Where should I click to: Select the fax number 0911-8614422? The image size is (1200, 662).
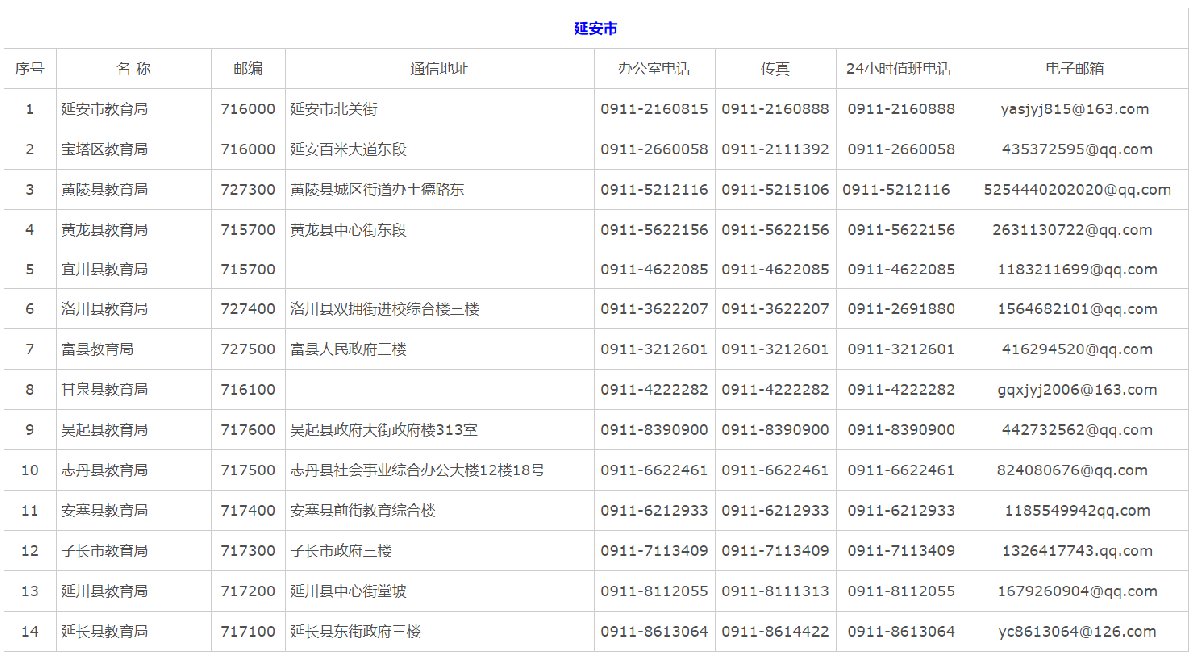click(x=775, y=632)
